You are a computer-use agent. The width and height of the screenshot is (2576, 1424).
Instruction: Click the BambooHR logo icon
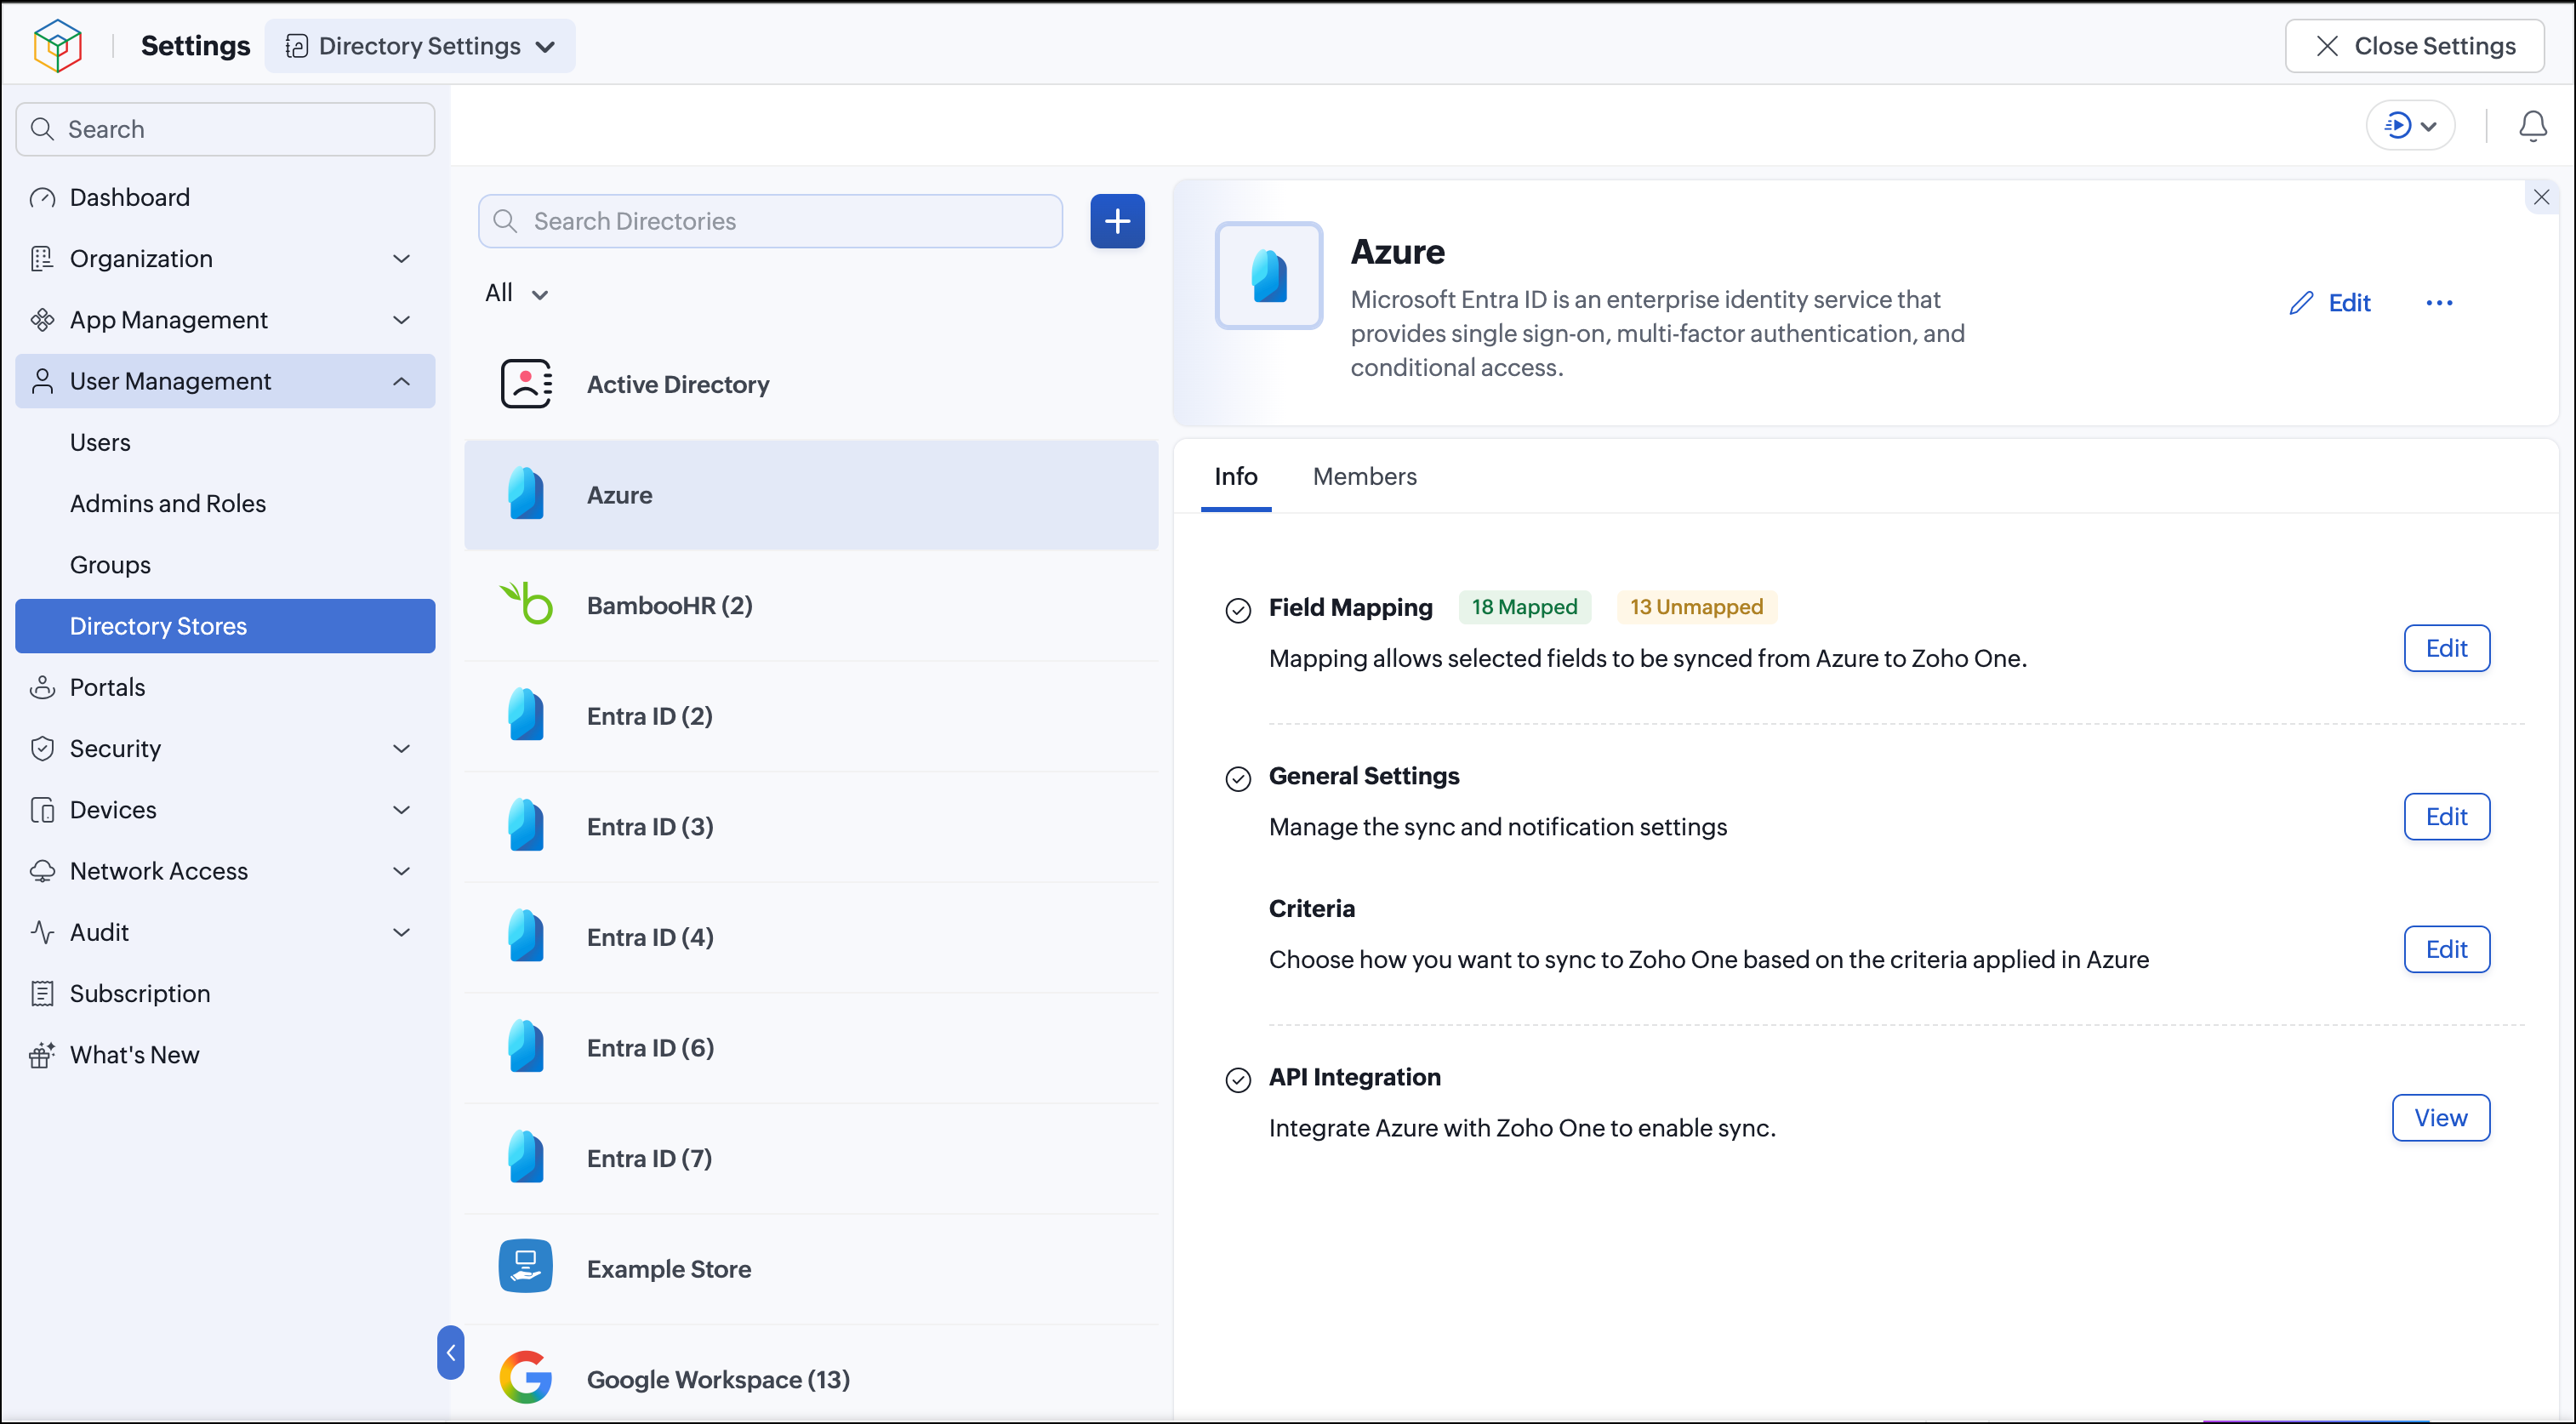526,605
